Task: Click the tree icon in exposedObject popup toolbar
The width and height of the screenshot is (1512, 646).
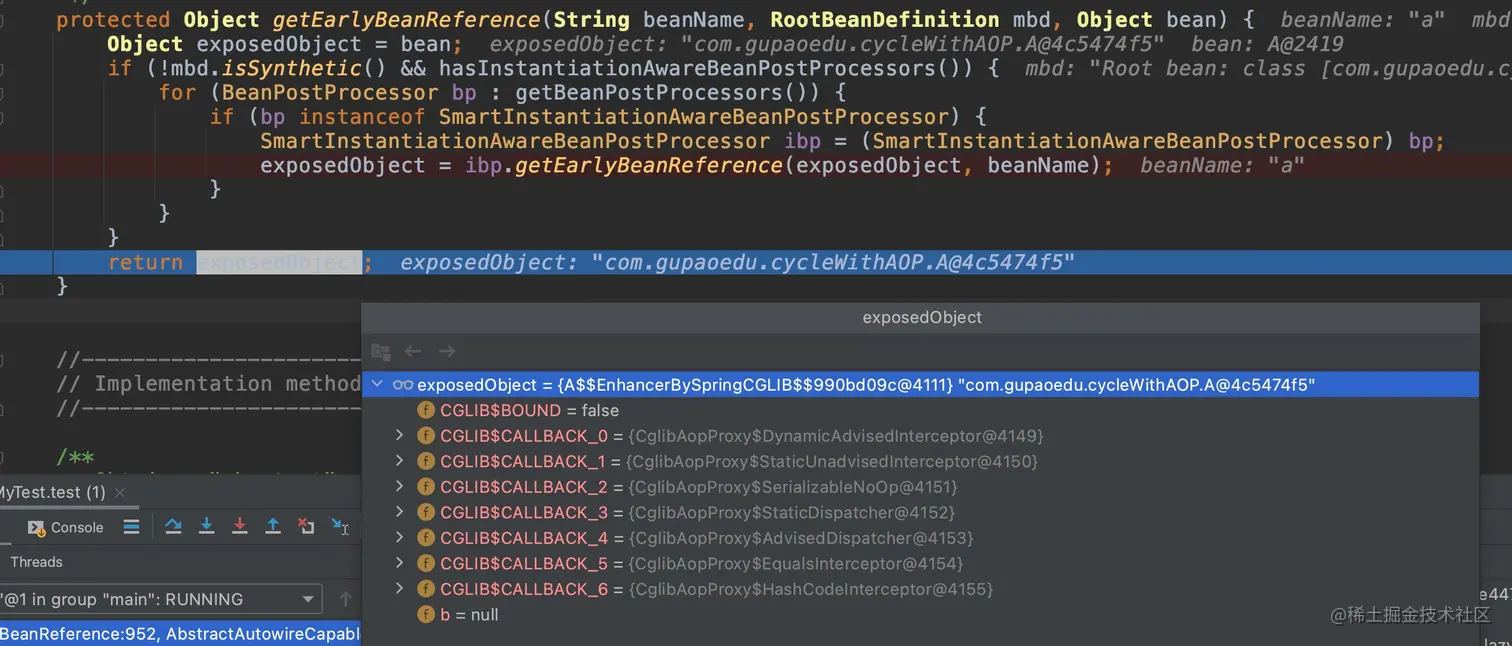Action: click(381, 351)
